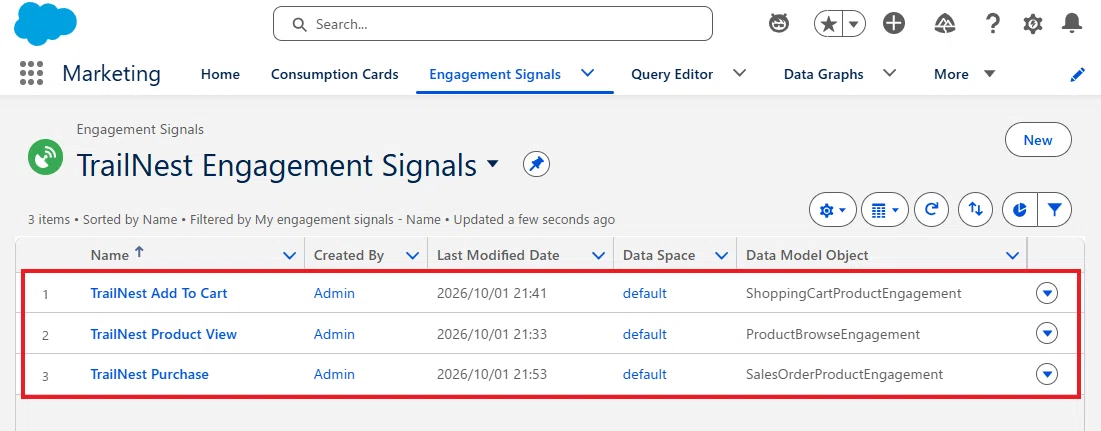The height and width of the screenshot is (431, 1101).
Task: Open the List View Controls gear dropdown
Action: pyautogui.click(x=833, y=209)
